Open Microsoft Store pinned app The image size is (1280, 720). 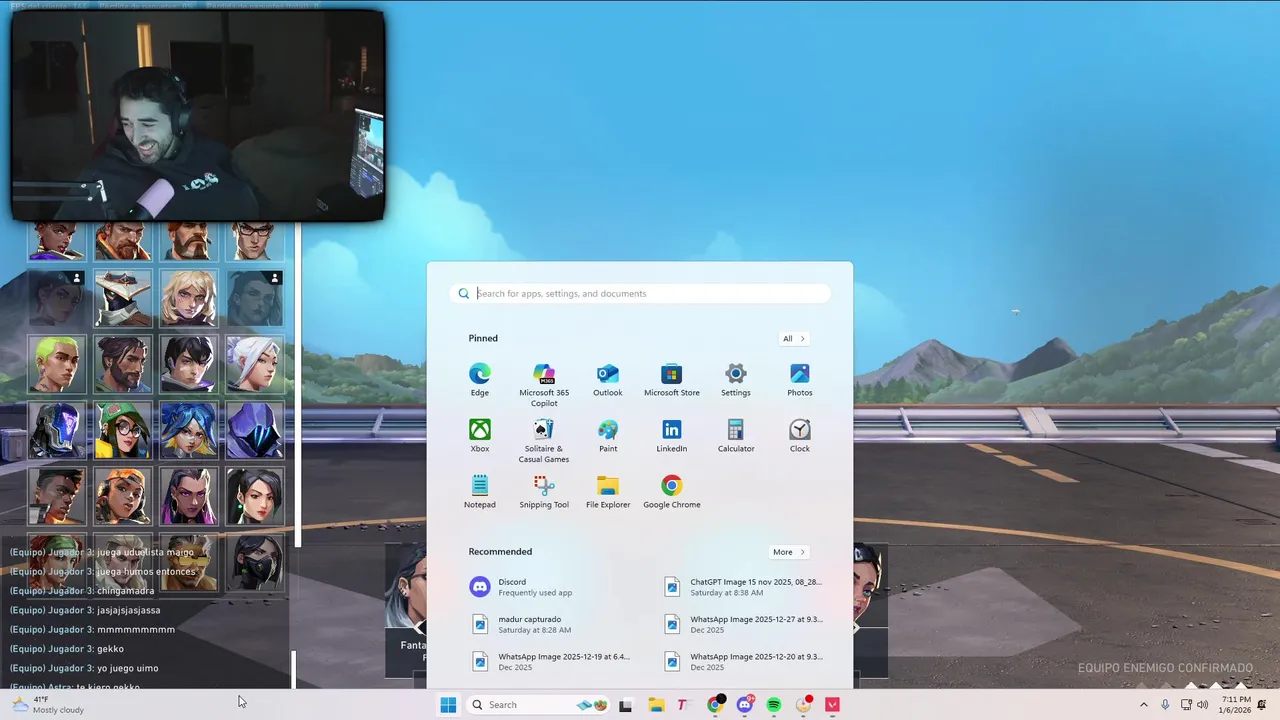672,379
